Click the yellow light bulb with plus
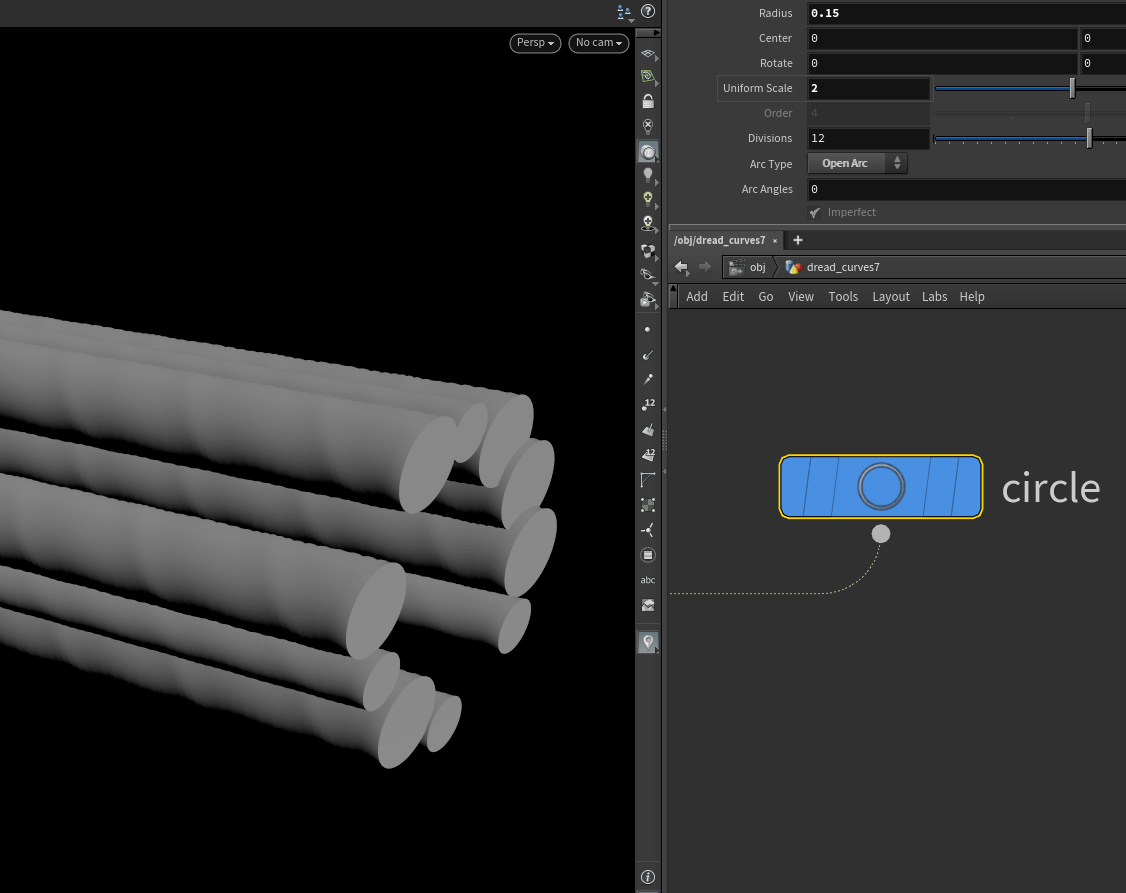 (x=648, y=199)
